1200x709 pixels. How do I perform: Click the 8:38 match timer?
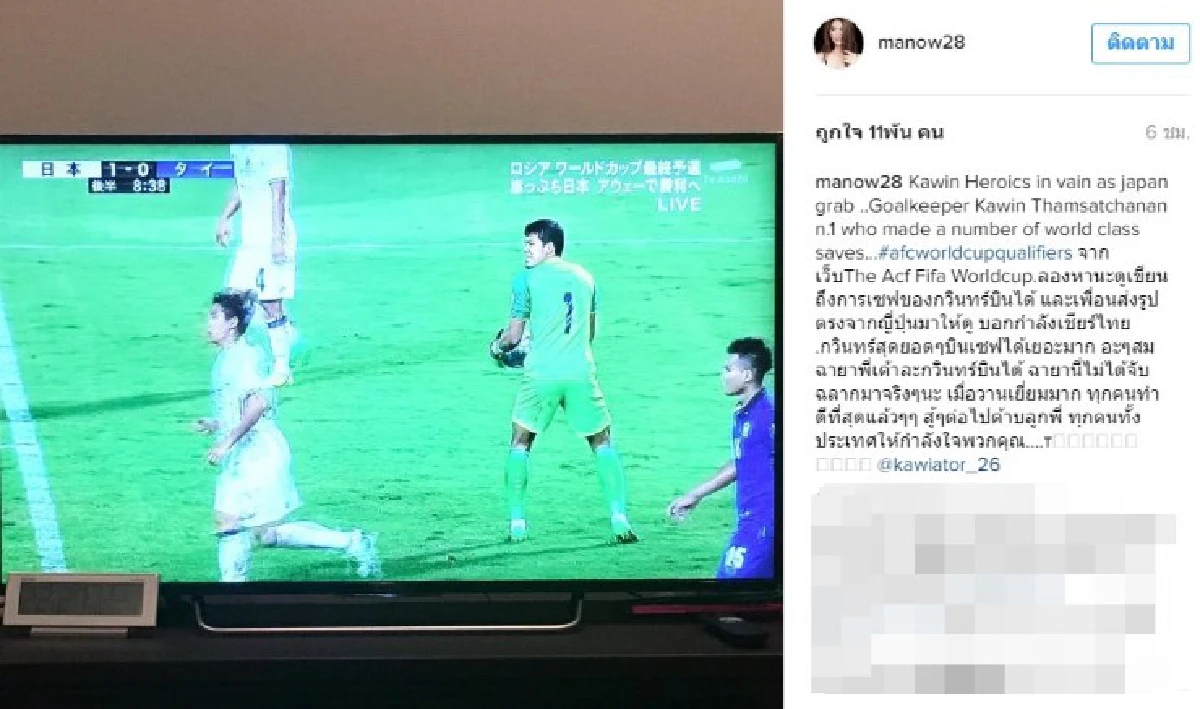tap(130, 185)
